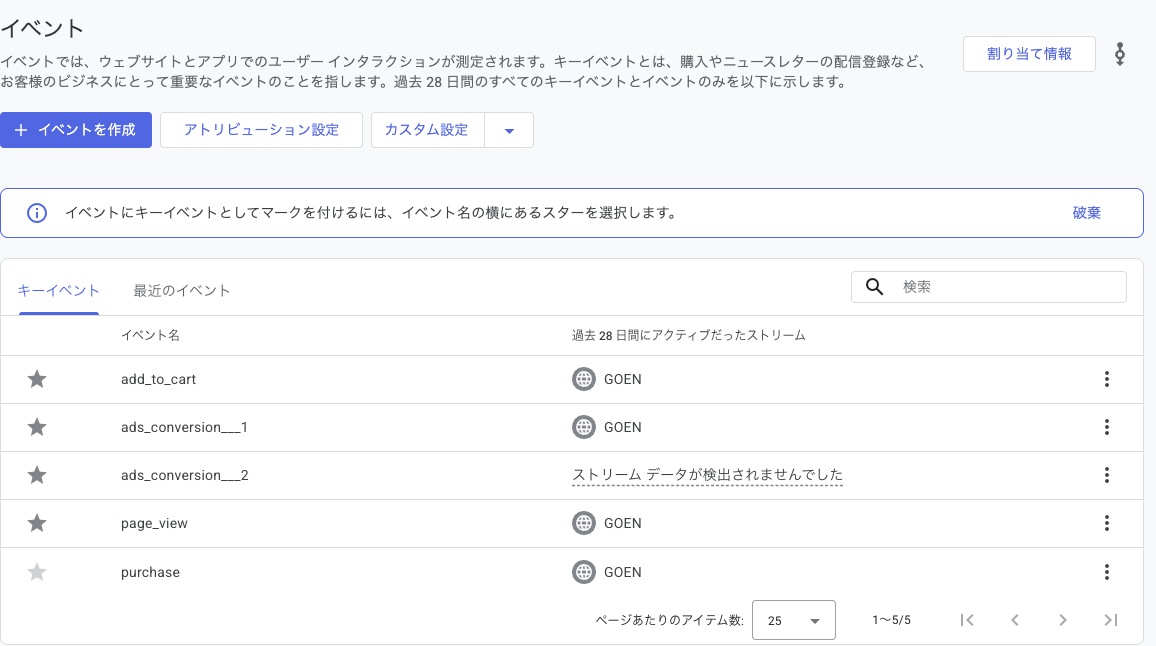Viewport: 1156px width, 646px height.
Task: Open more options menu for page_view row
Action: click(1107, 523)
